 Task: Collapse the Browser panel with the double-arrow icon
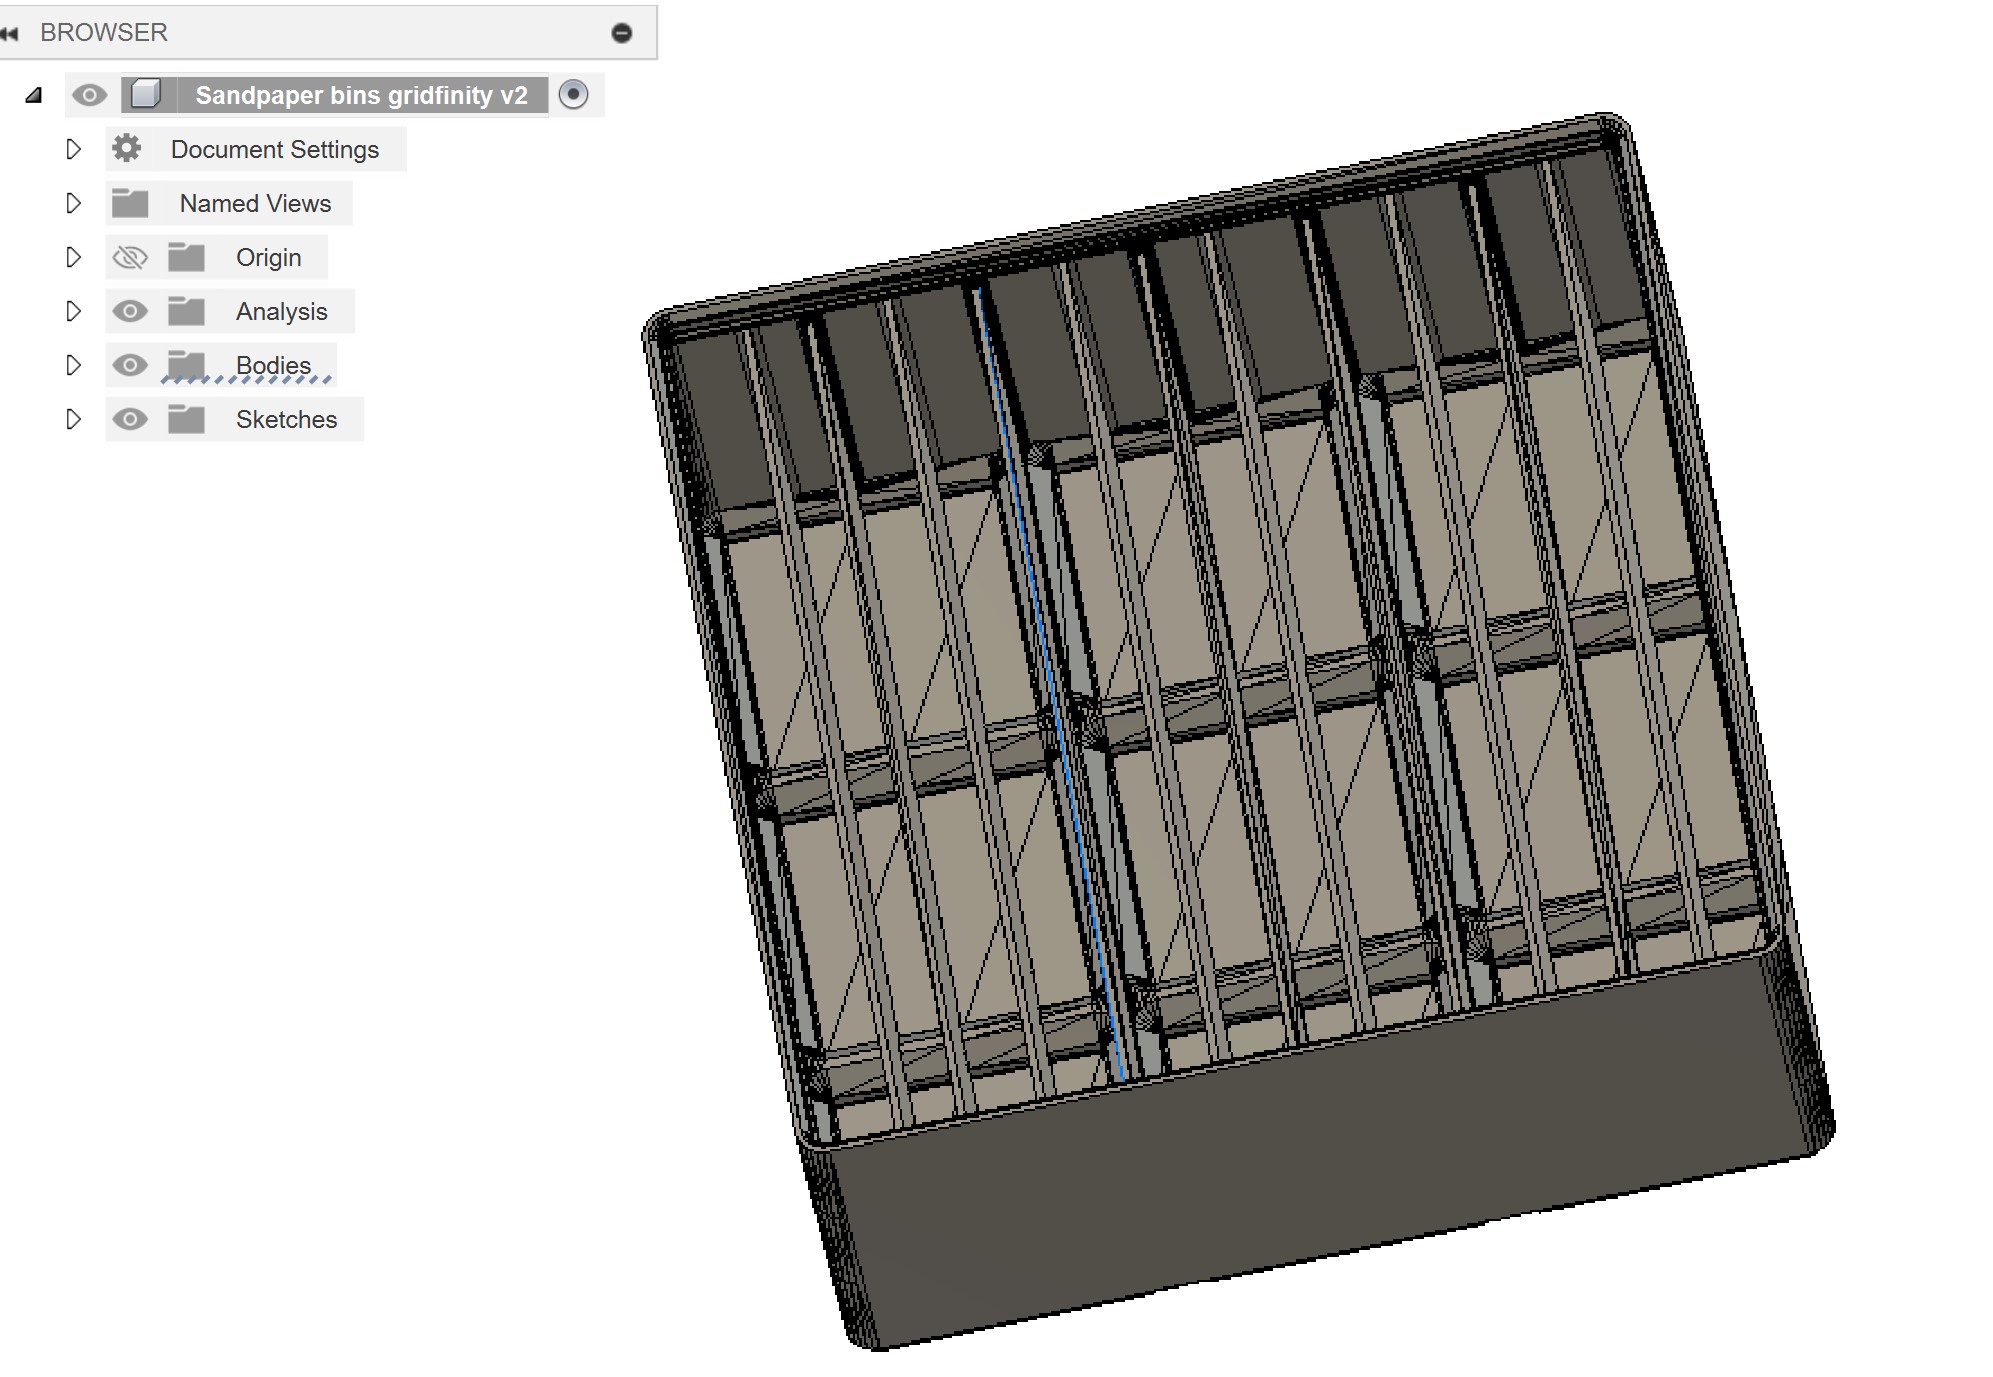coord(10,33)
